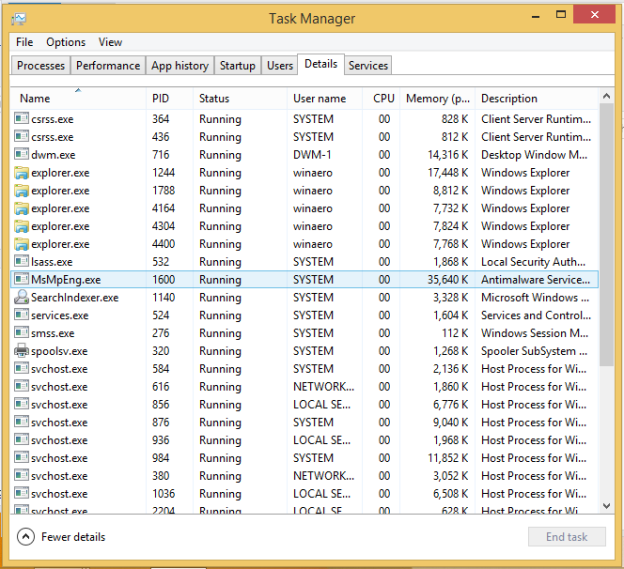Click Local Security Auth... description
624x569 pixels.
coord(533,262)
